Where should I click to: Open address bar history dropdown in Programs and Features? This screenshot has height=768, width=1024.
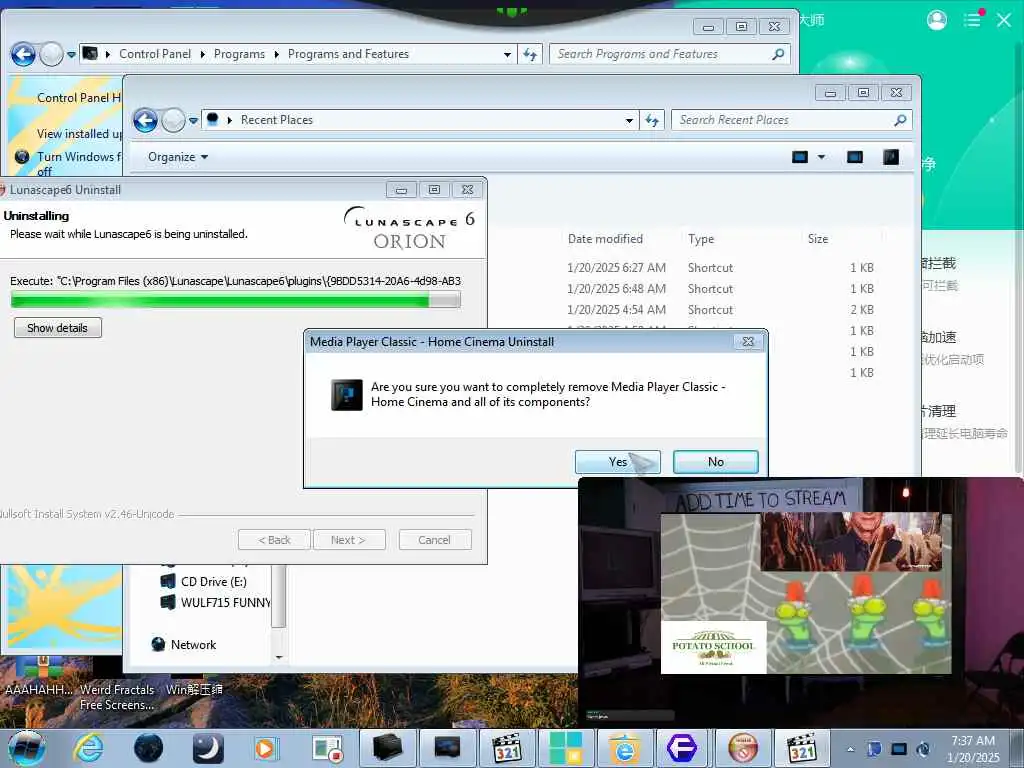pos(507,55)
